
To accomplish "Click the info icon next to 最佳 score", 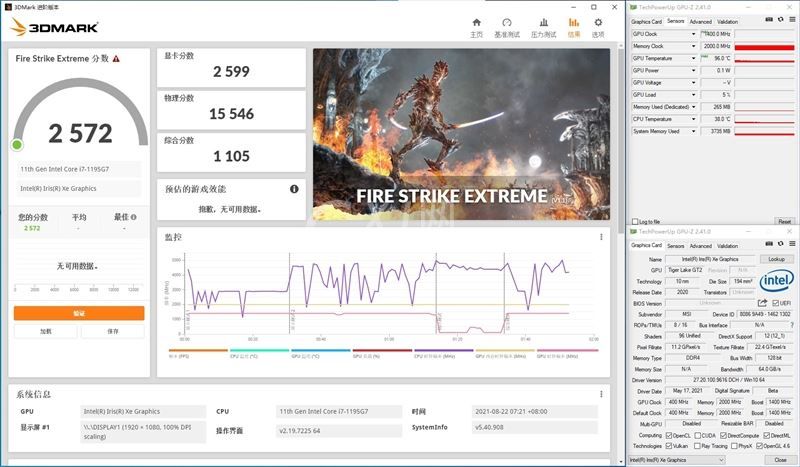I will tap(134, 217).
